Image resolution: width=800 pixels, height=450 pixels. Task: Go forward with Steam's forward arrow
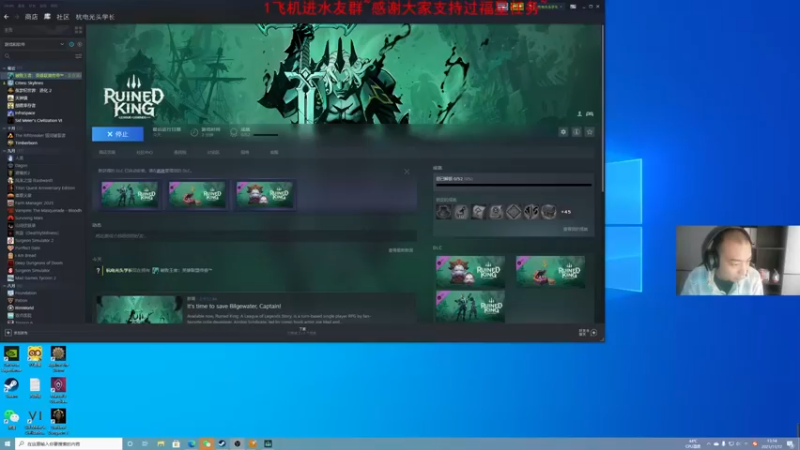coord(16,17)
